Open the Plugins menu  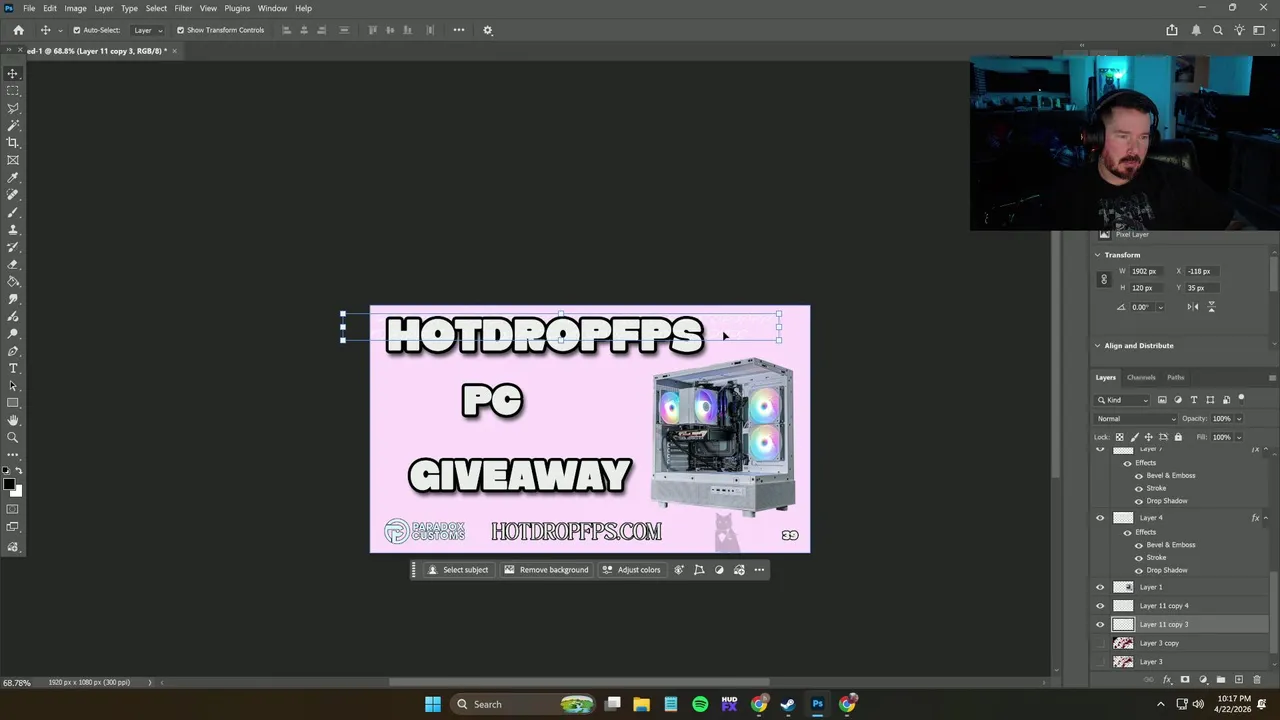(237, 8)
